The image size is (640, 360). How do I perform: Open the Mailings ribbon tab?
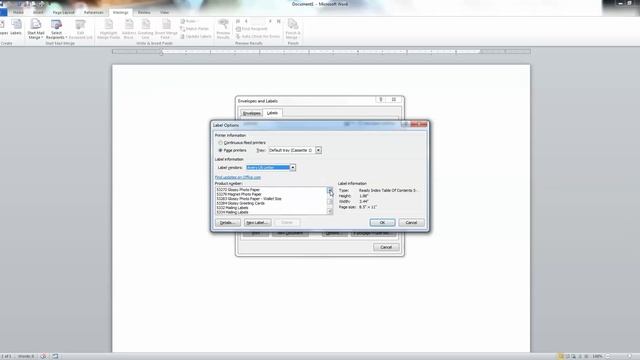click(120, 13)
